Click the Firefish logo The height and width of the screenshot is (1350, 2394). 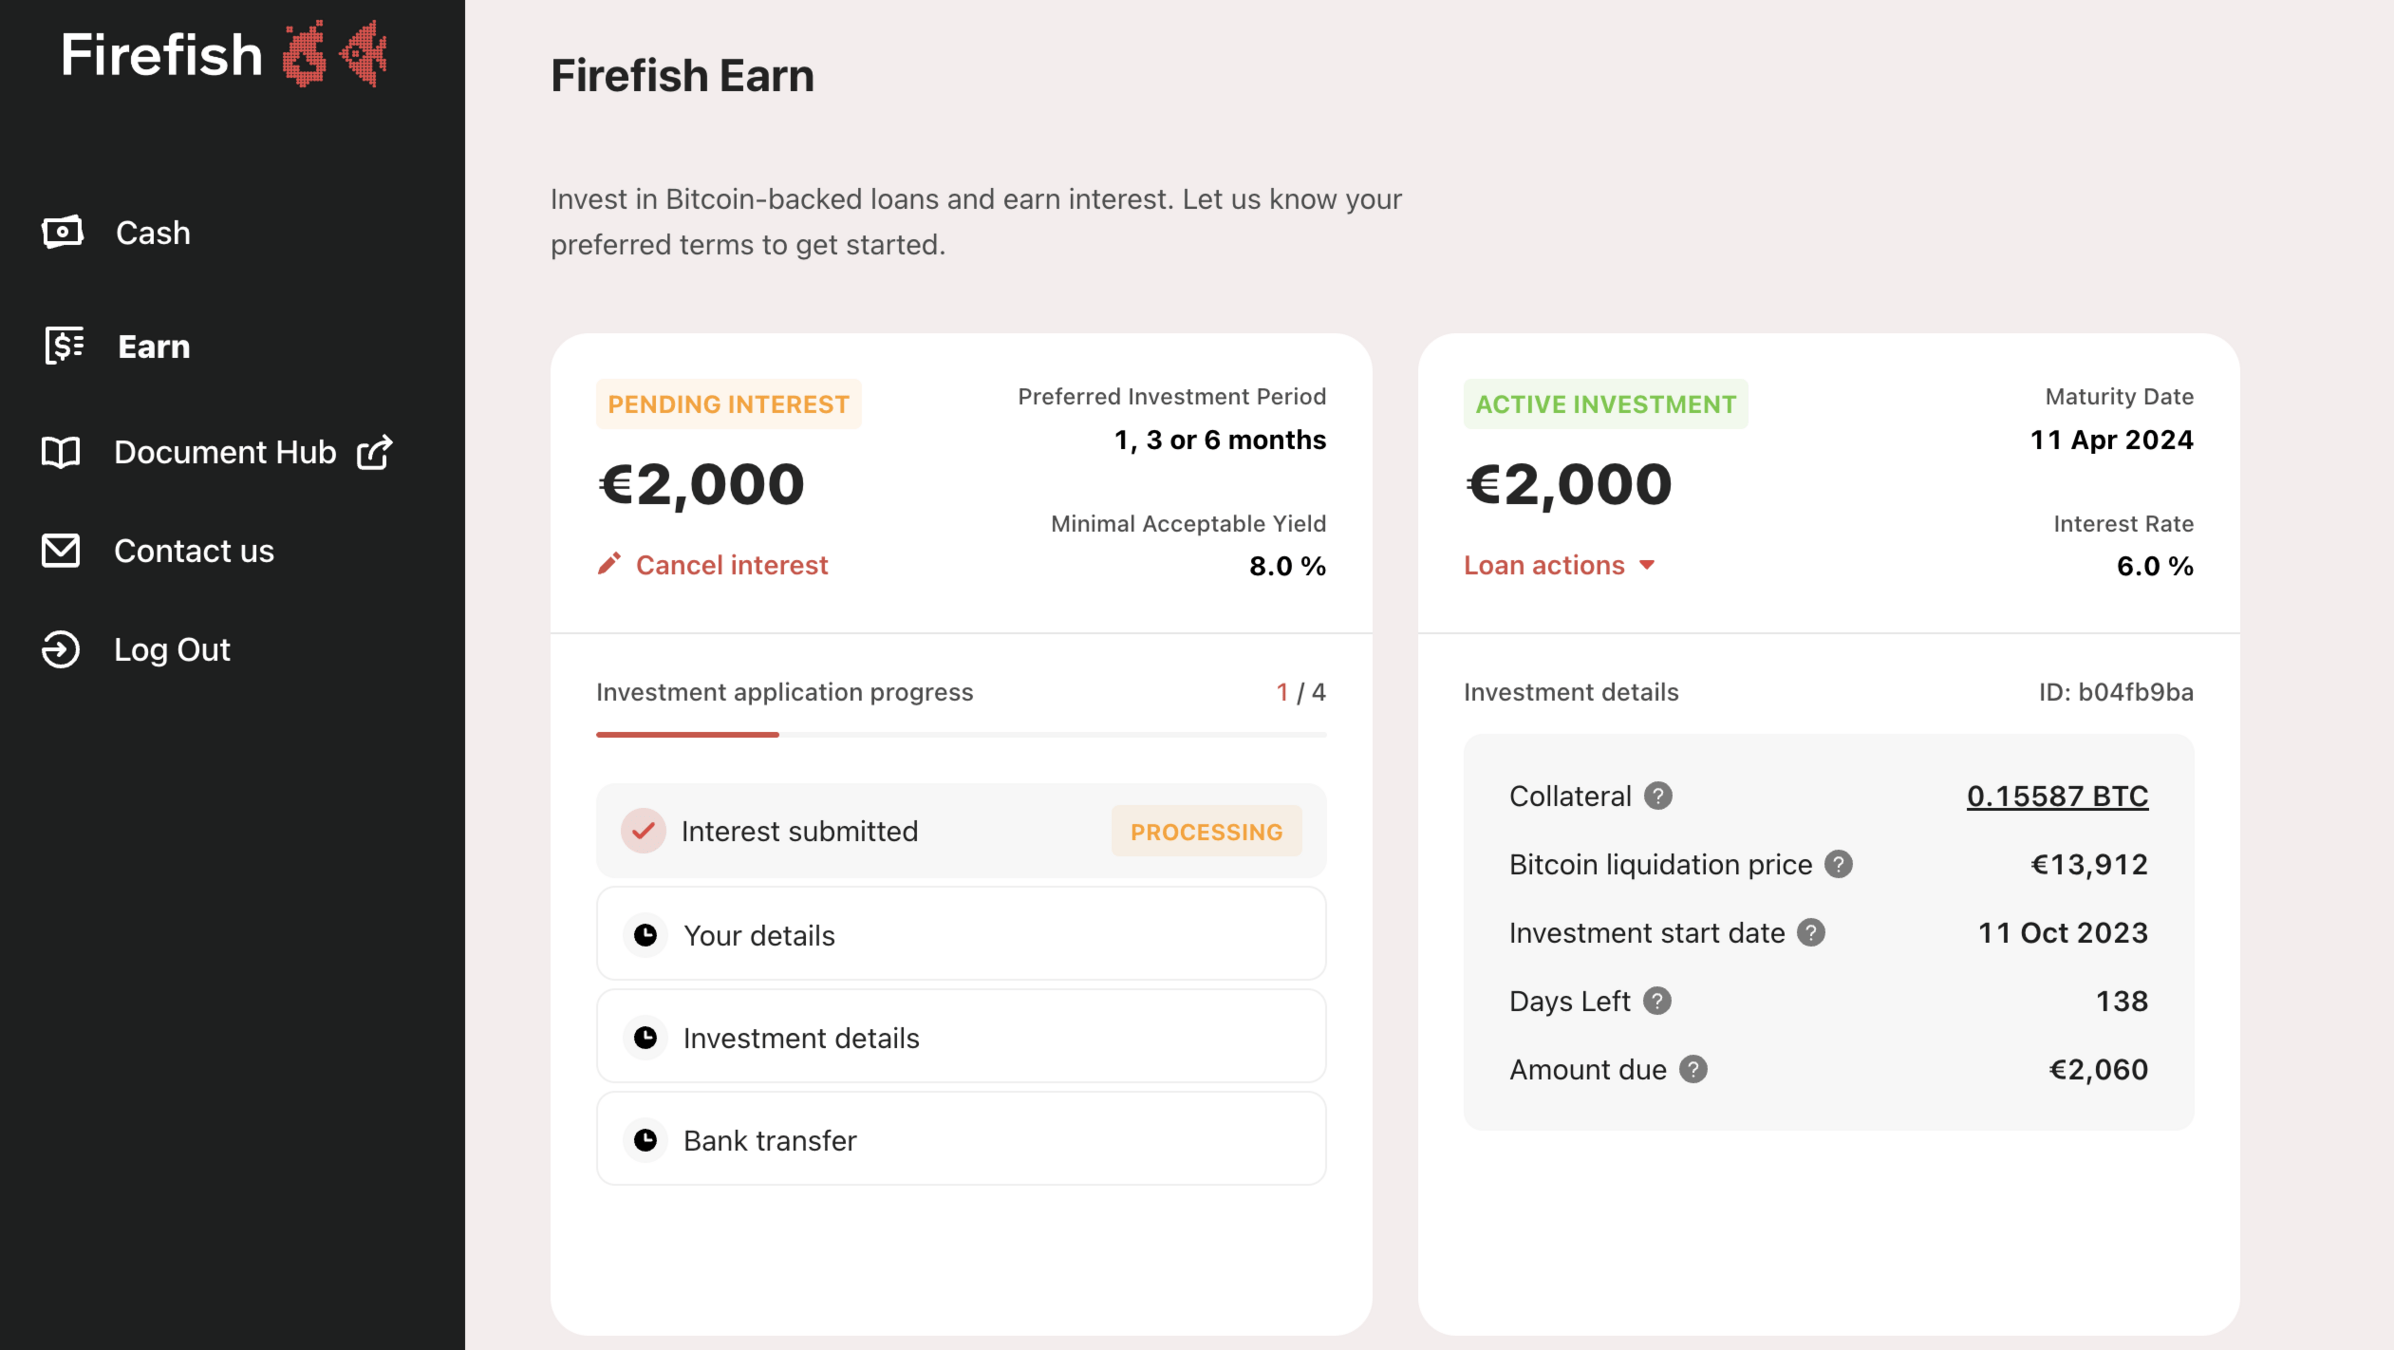point(224,54)
